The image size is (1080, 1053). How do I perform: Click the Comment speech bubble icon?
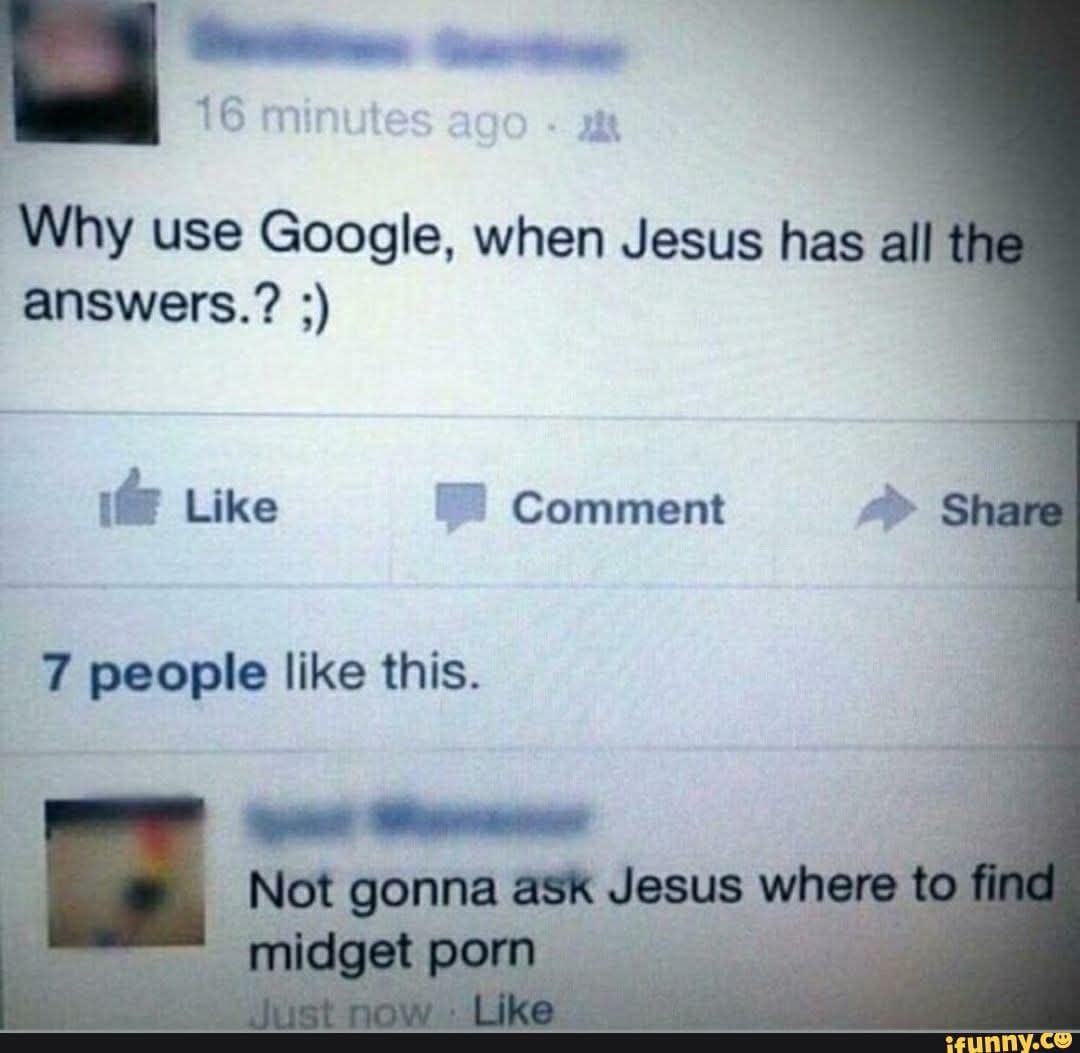point(460,507)
